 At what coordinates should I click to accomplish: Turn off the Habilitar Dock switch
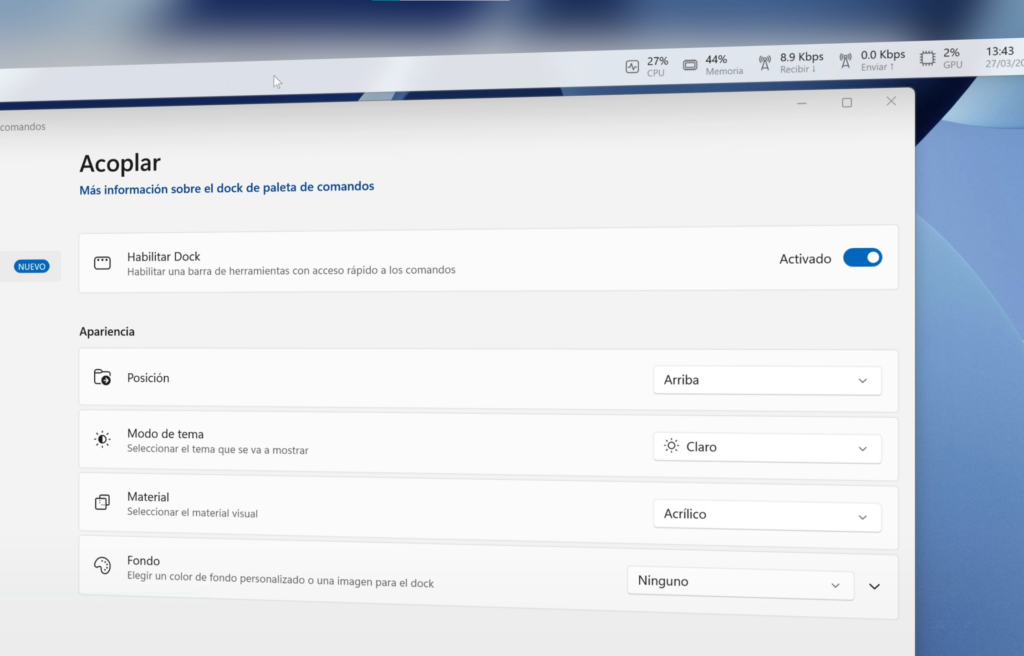862,257
